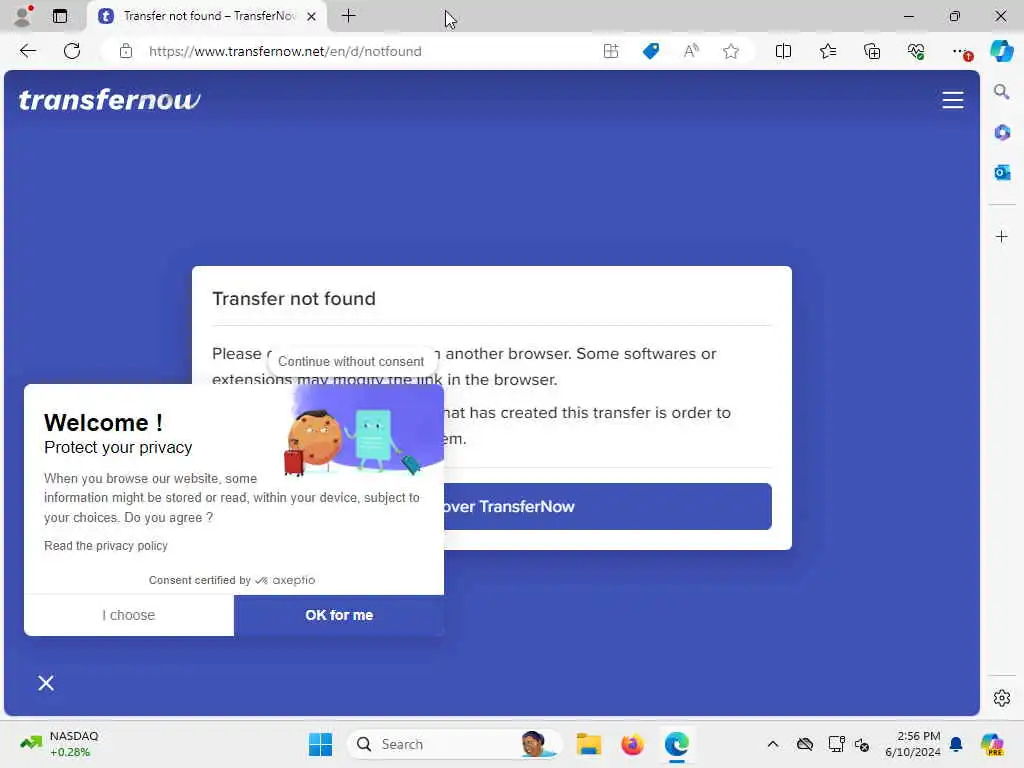This screenshot has height=768, width=1024.
Task: Open the TransferNow hamburger menu
Action: [x=953, y=100]
